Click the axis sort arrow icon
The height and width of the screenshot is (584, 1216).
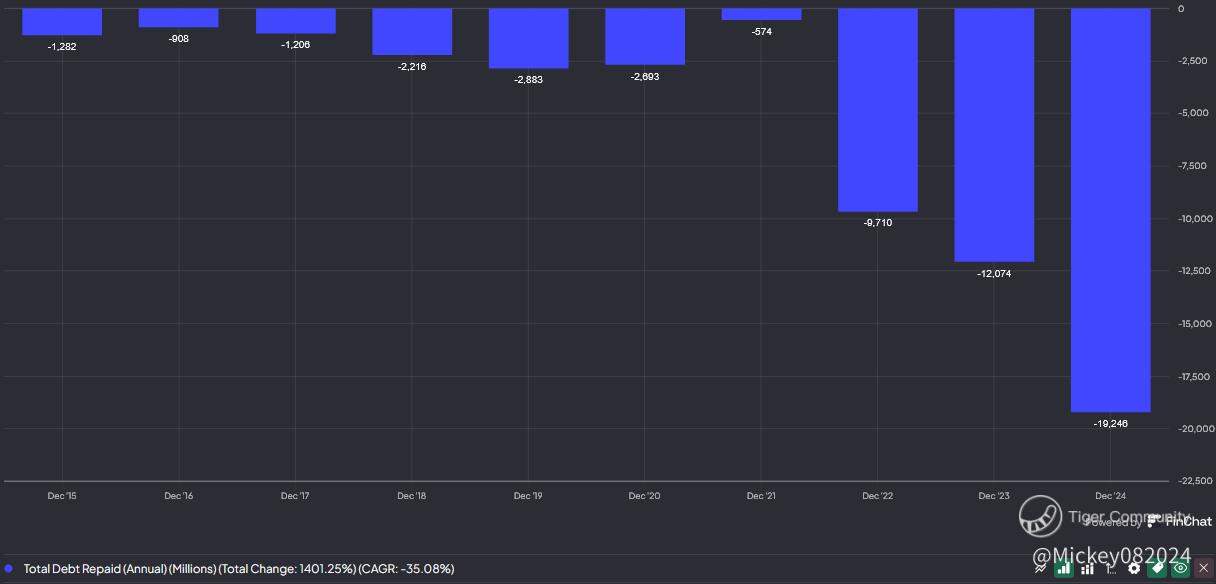pyautogui.click(x=1110, y=568)
